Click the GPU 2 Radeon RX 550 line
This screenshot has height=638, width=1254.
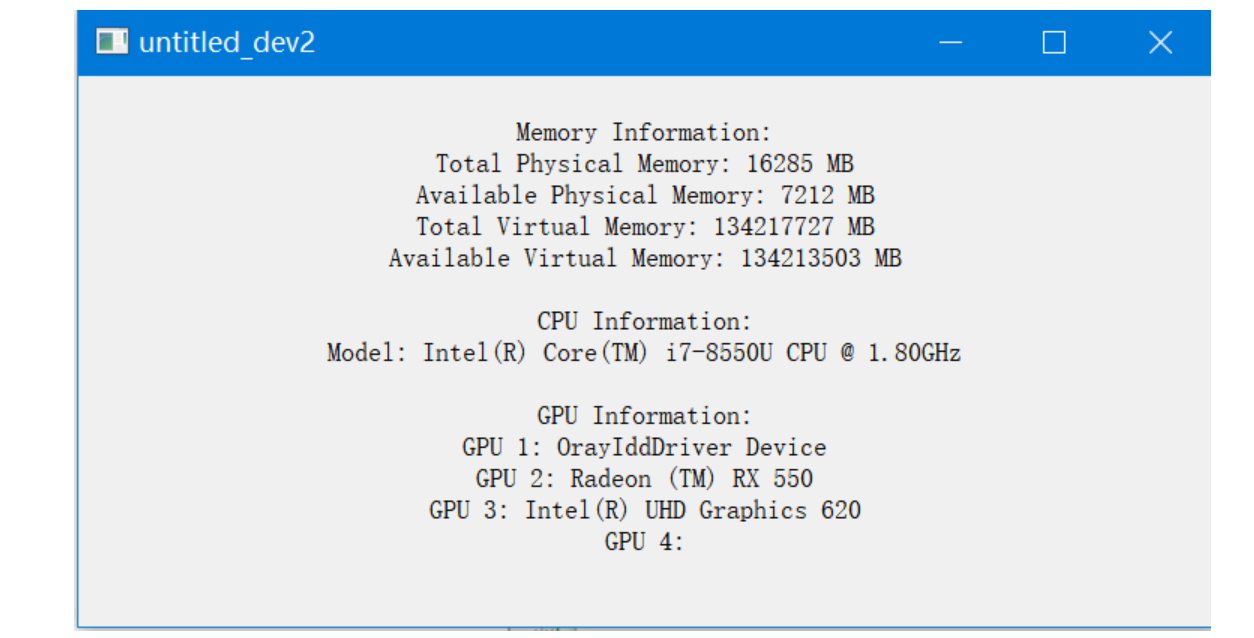click(x=644, y=479)
